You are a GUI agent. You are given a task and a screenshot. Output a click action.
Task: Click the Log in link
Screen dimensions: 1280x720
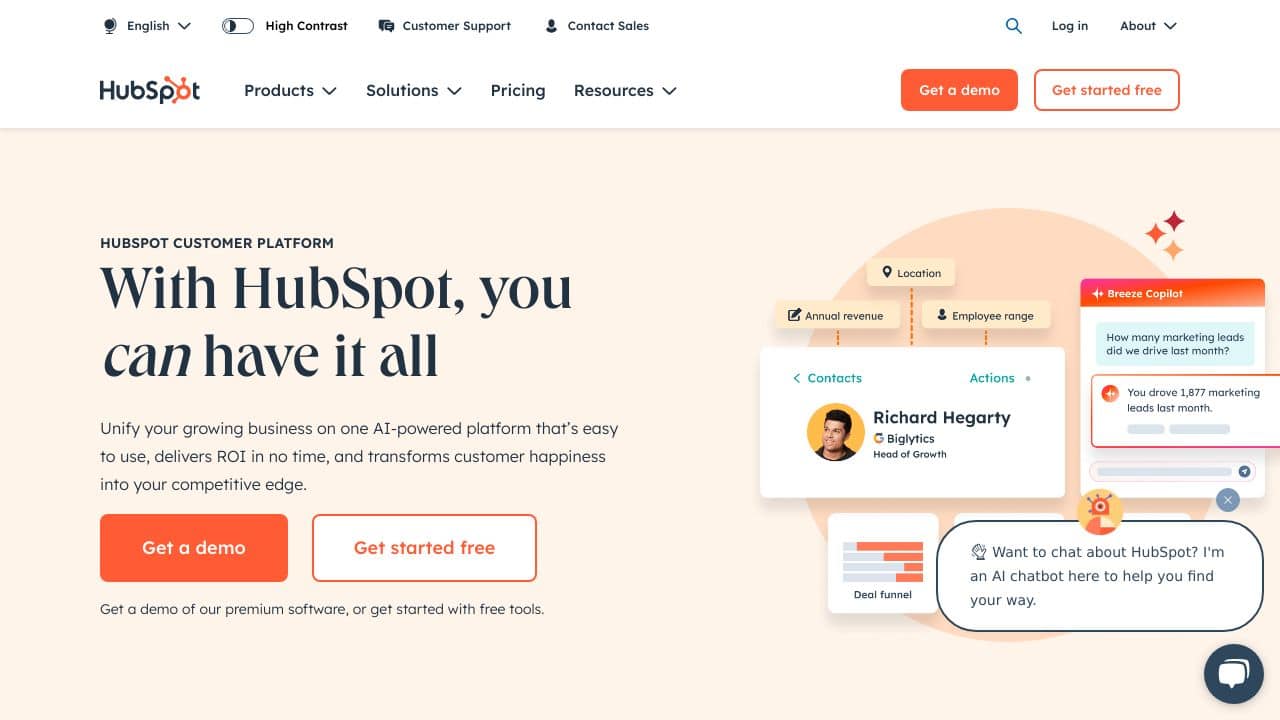[x=1069, y=26]
